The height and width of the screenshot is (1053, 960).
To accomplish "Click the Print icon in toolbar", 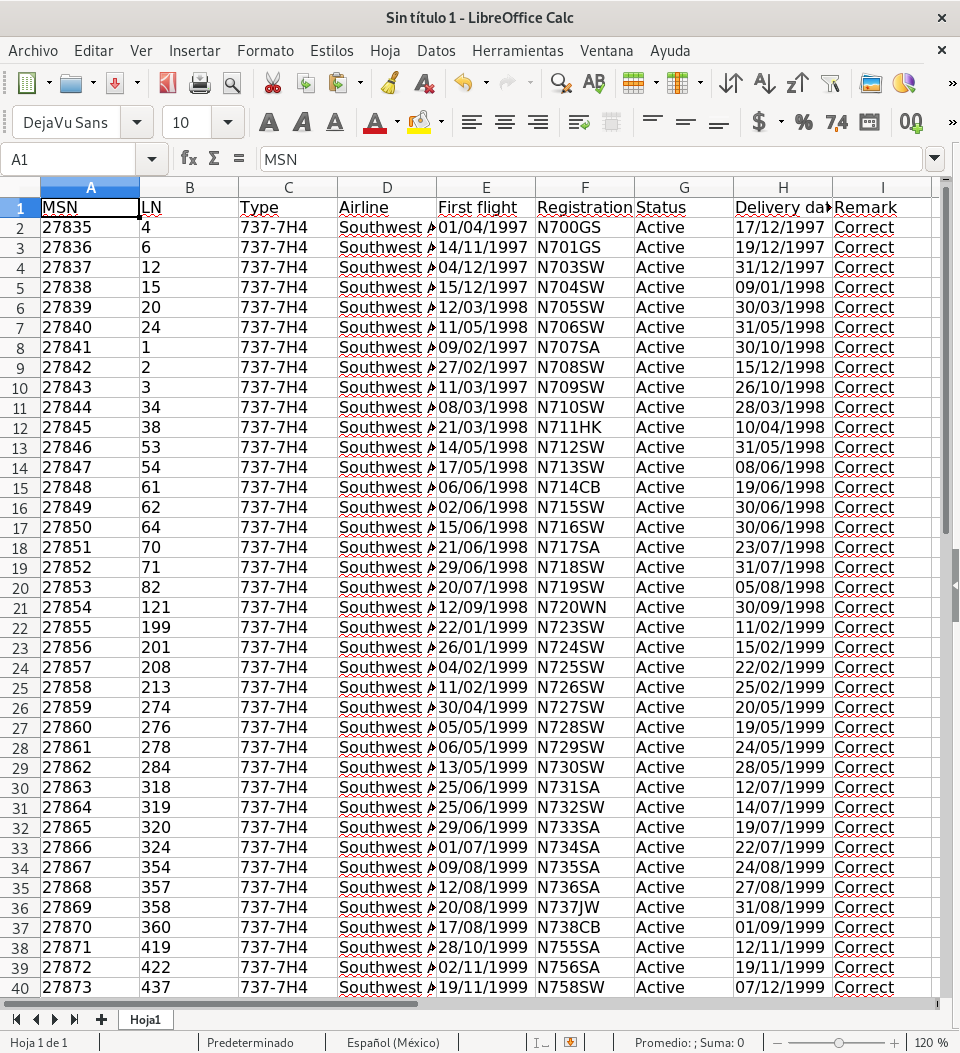I will [200, 84].
